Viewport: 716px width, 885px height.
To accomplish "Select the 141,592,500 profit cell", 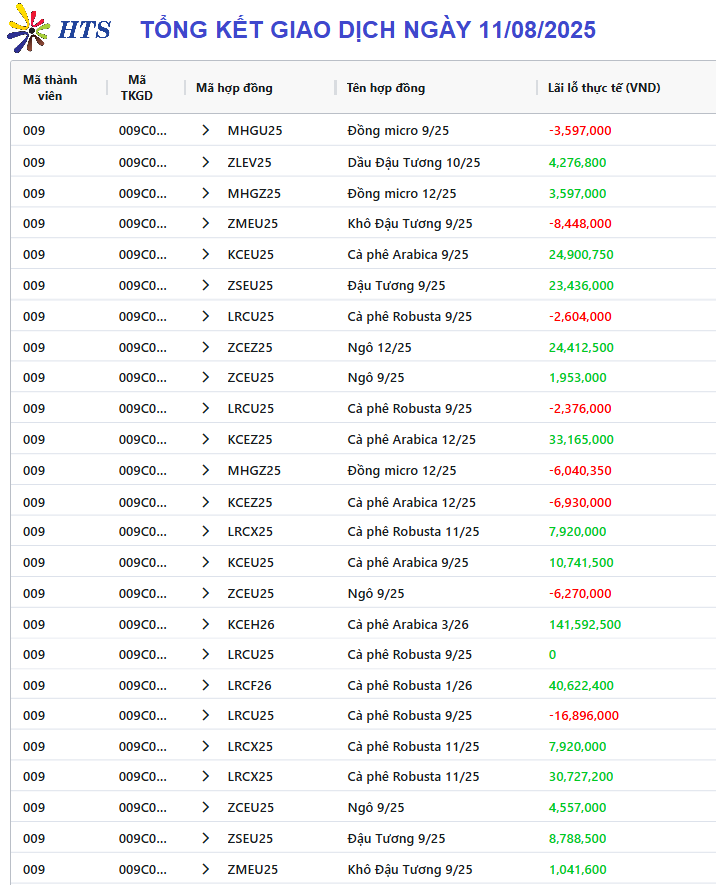I will 585,624.
